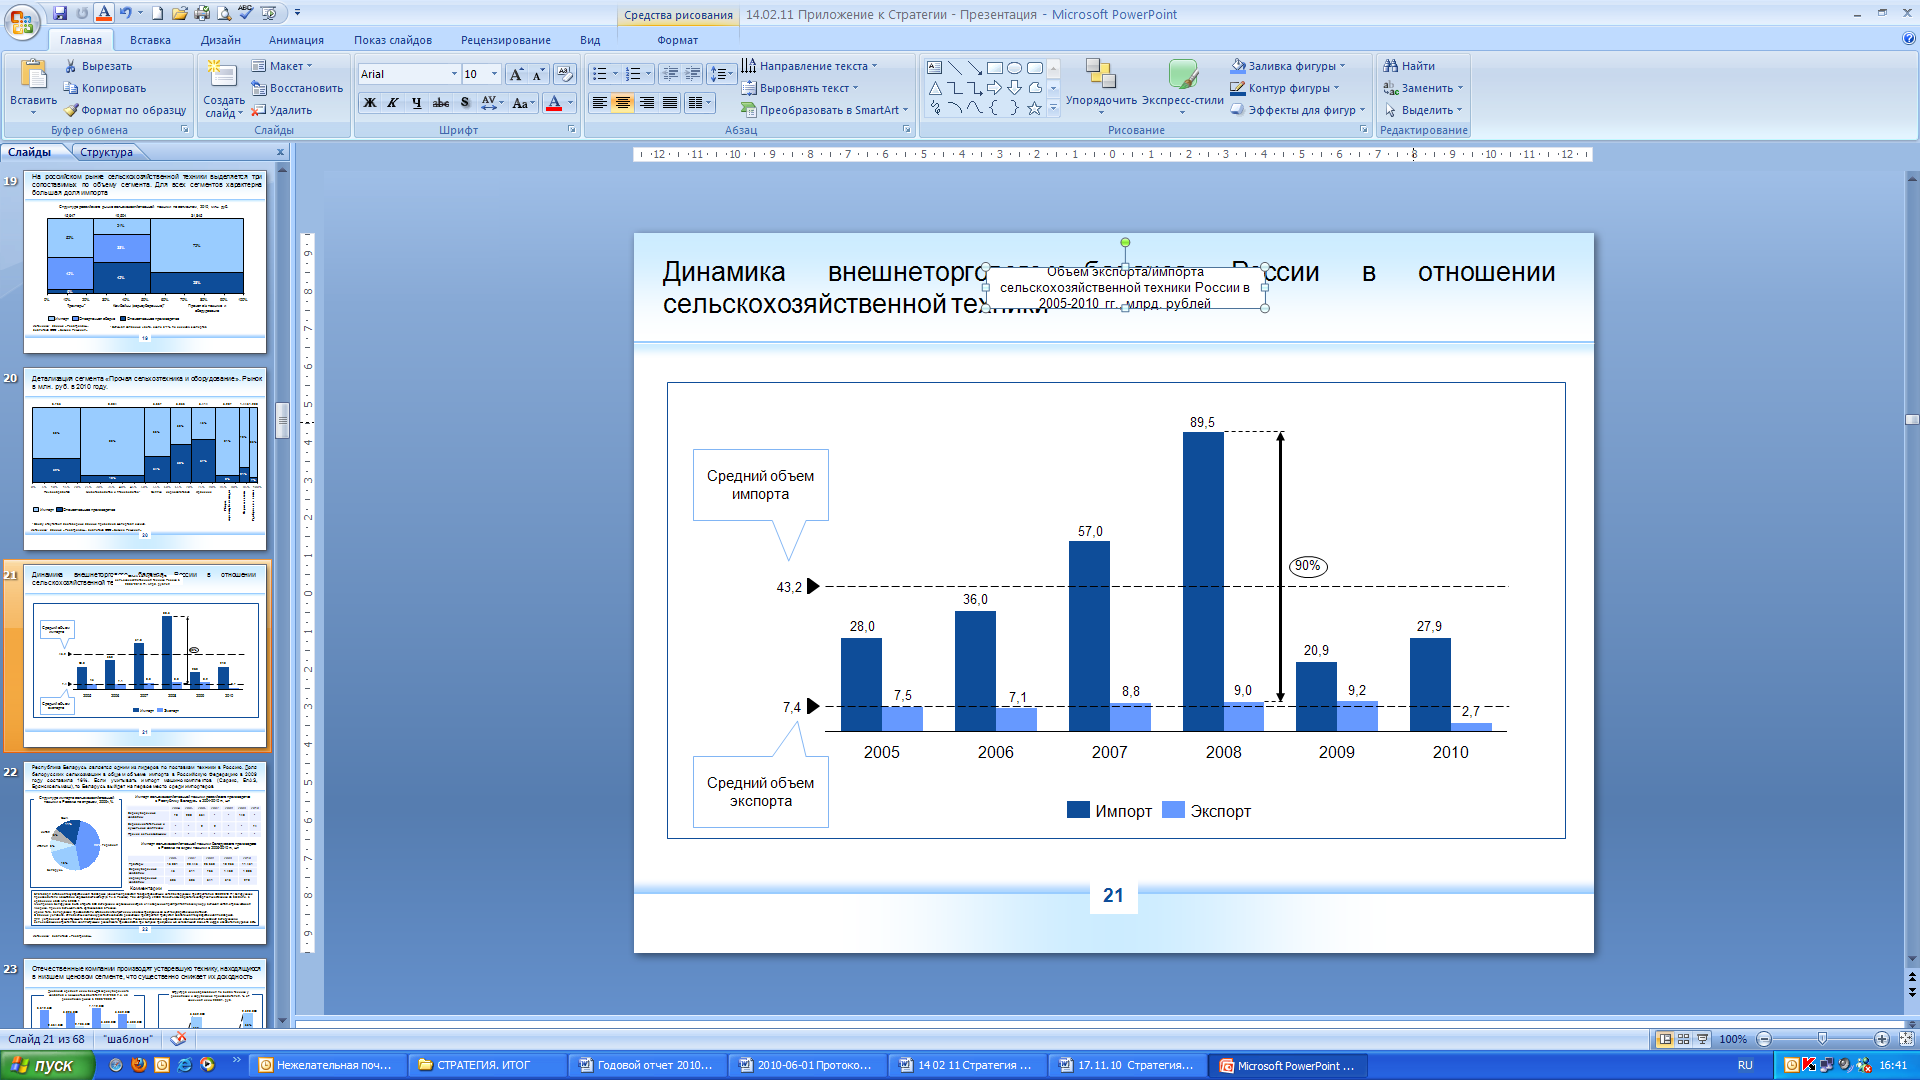Switch to the Структура pane tab
This screenshot has height=1080, width=1920.
[x=106, y=152]
